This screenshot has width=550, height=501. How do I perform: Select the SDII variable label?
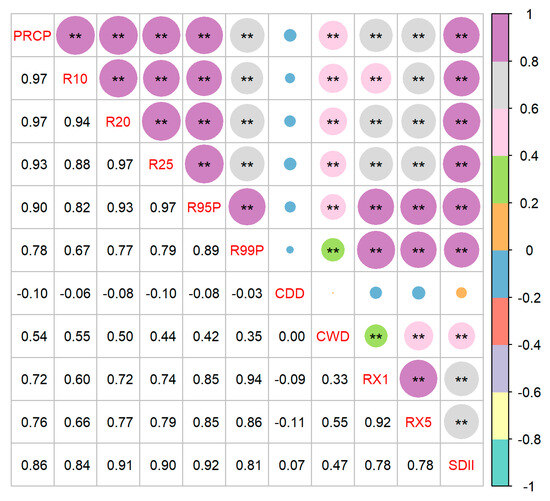461,465
